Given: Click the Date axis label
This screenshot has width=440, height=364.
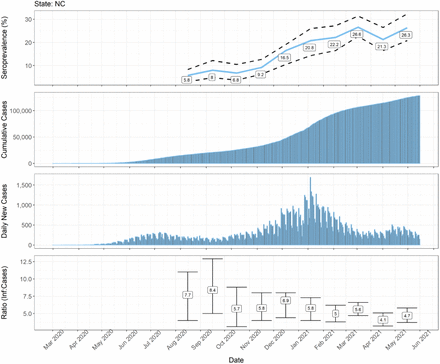Looking at the screenshot, I should pos(236,360).
